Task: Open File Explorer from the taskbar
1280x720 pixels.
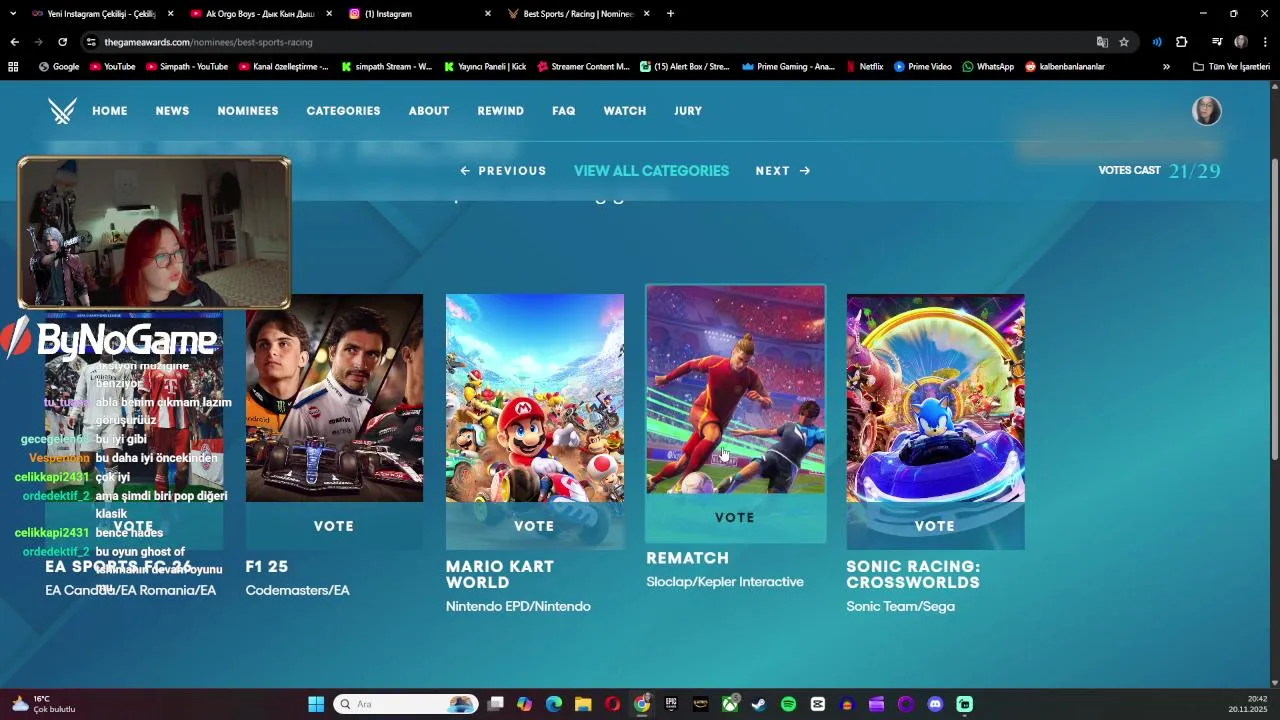Action: pos(583,704)
